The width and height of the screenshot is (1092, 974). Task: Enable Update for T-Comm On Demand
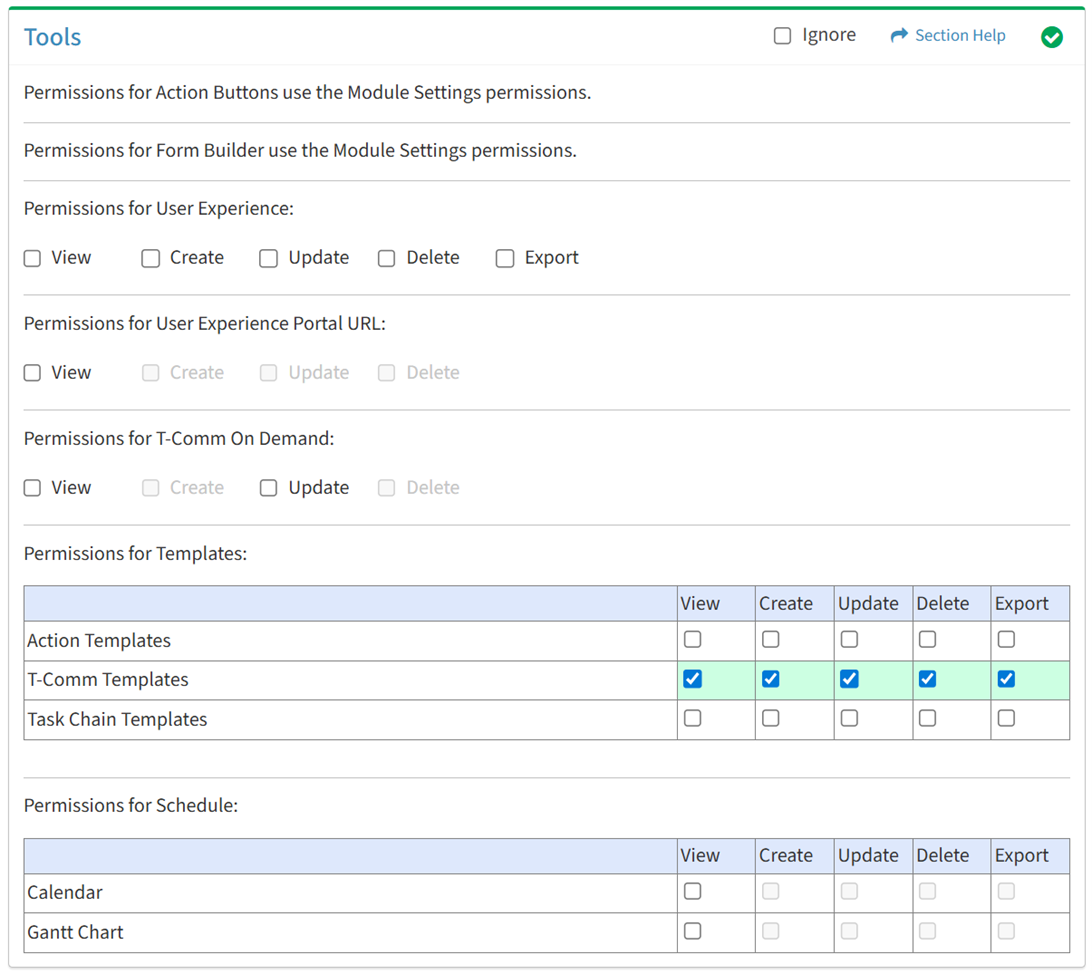pyautogui.click(x=268, y=488)
